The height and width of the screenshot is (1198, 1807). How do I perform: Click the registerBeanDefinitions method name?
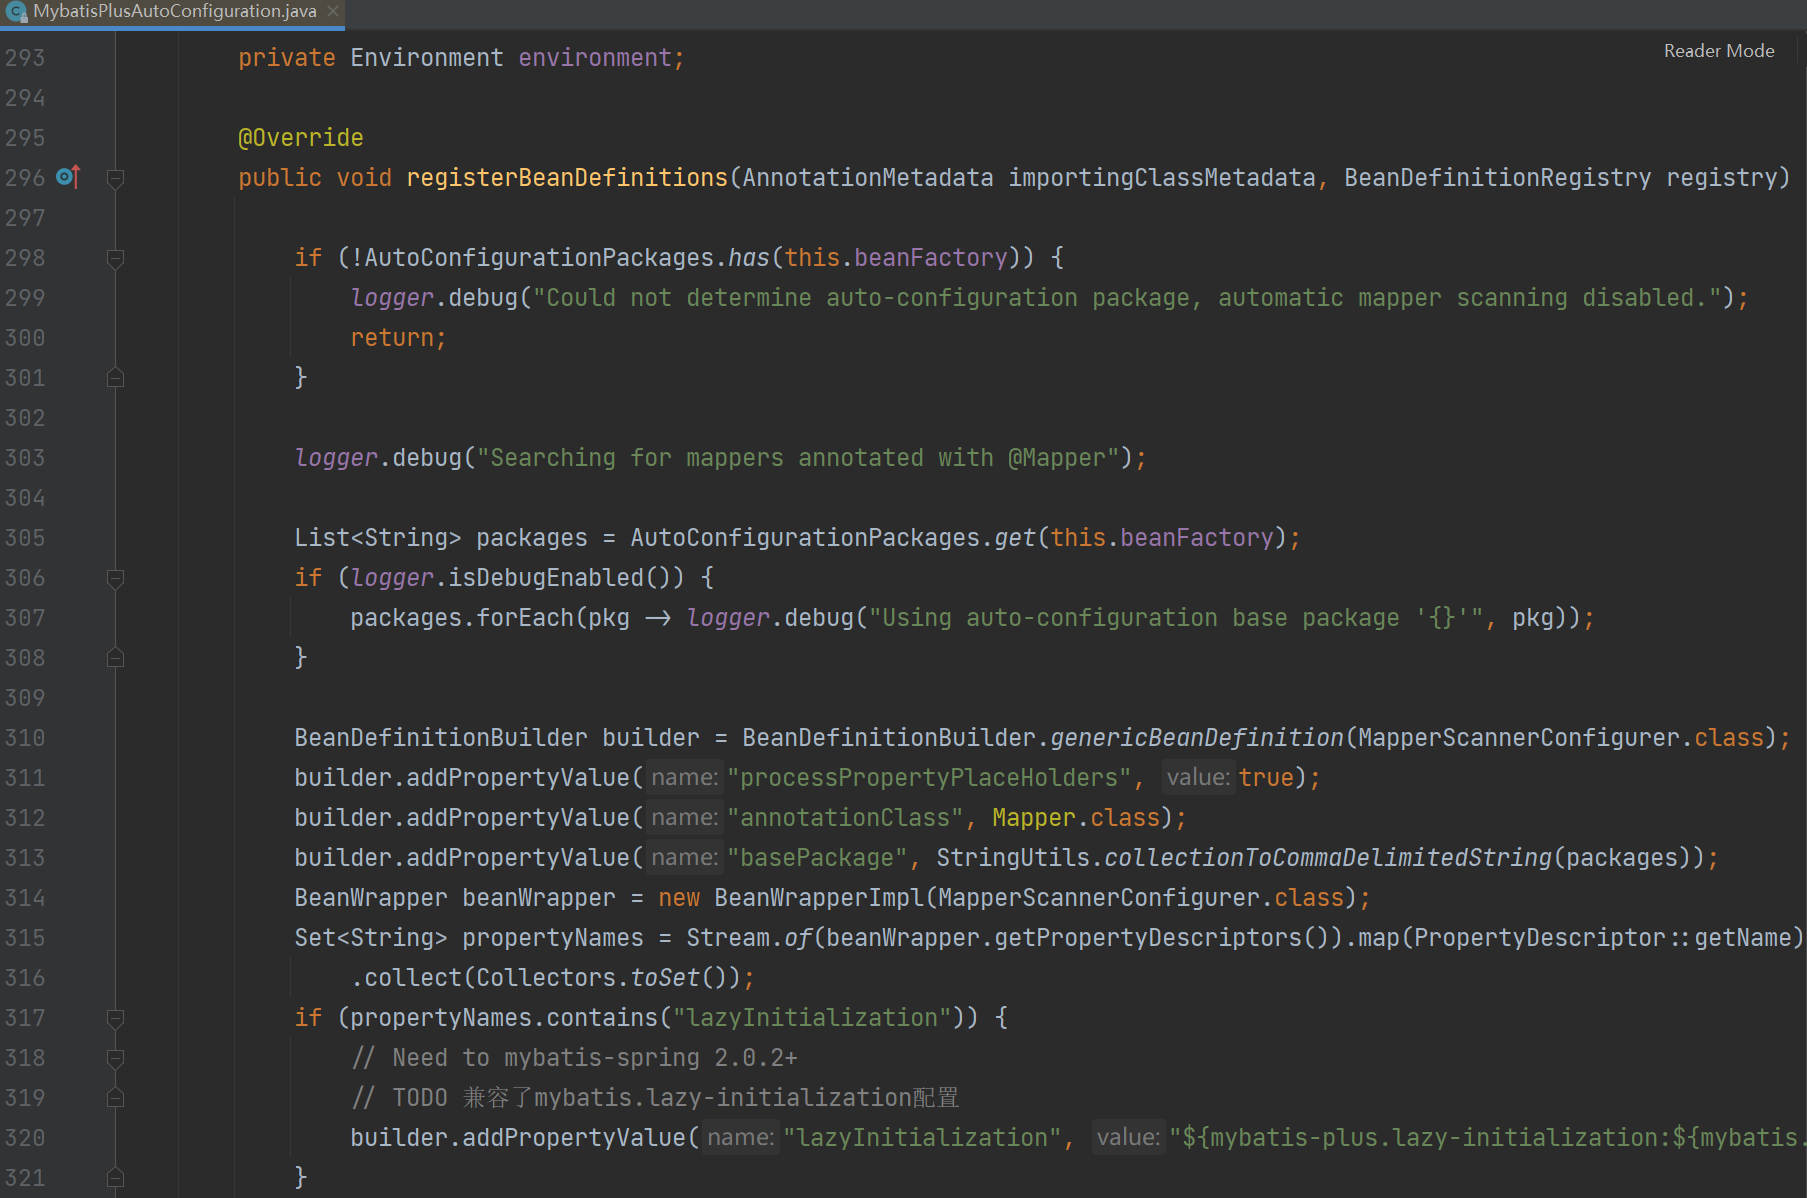pyautogui.click(x=566, y=178)
